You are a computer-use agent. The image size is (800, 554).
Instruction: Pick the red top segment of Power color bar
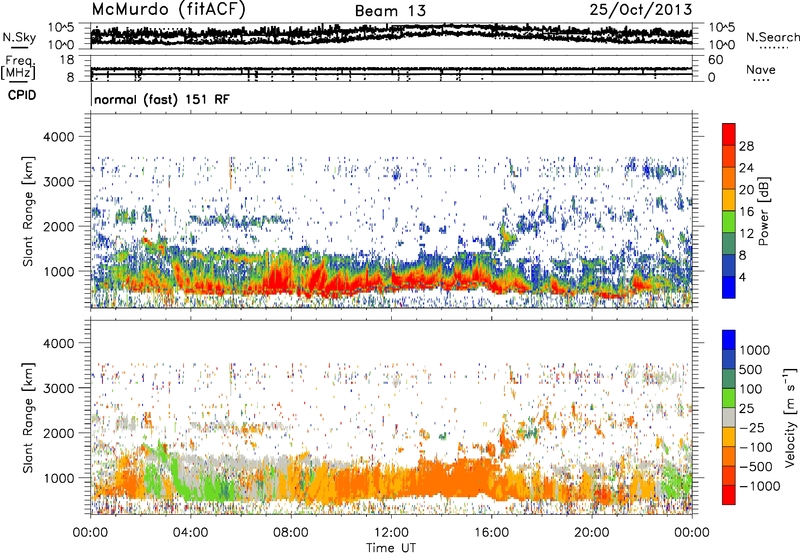(729, 135)
